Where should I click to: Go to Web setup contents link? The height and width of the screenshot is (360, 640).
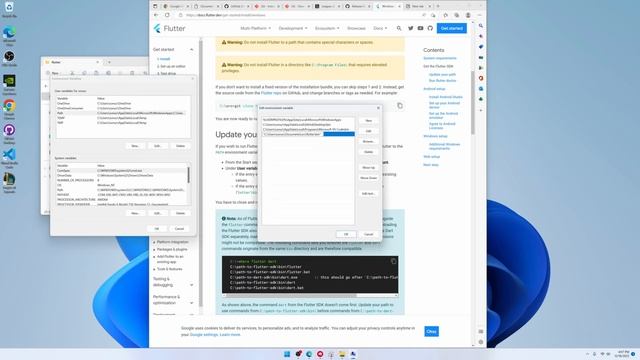click(431, 156)
